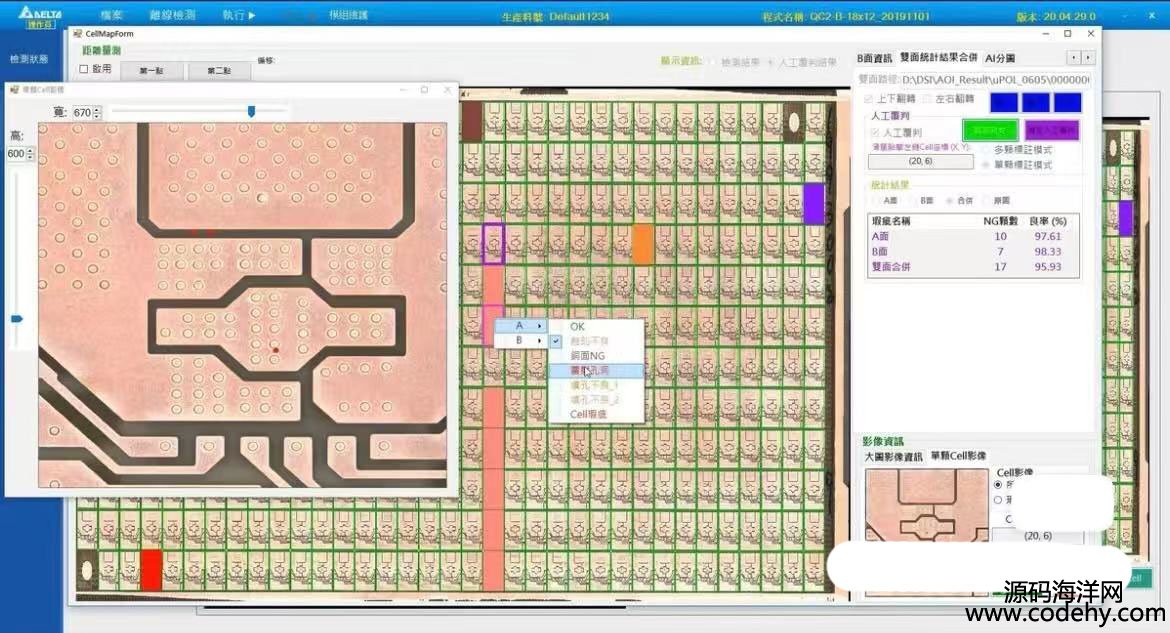The height and width of the screenshot is (633, 1170).
Task: Select the 原圖 statistics radio button
Action: point(986,200)
